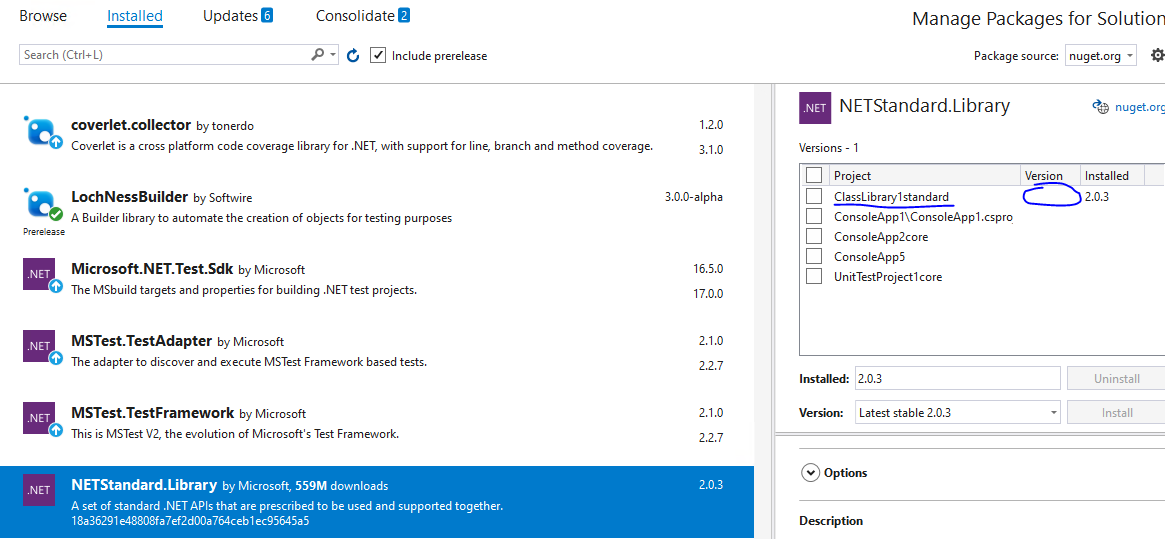The image size is (1165, 539).
Task: Select the MSTest.TestAdapter package title
Action: (x=142, y=340)
